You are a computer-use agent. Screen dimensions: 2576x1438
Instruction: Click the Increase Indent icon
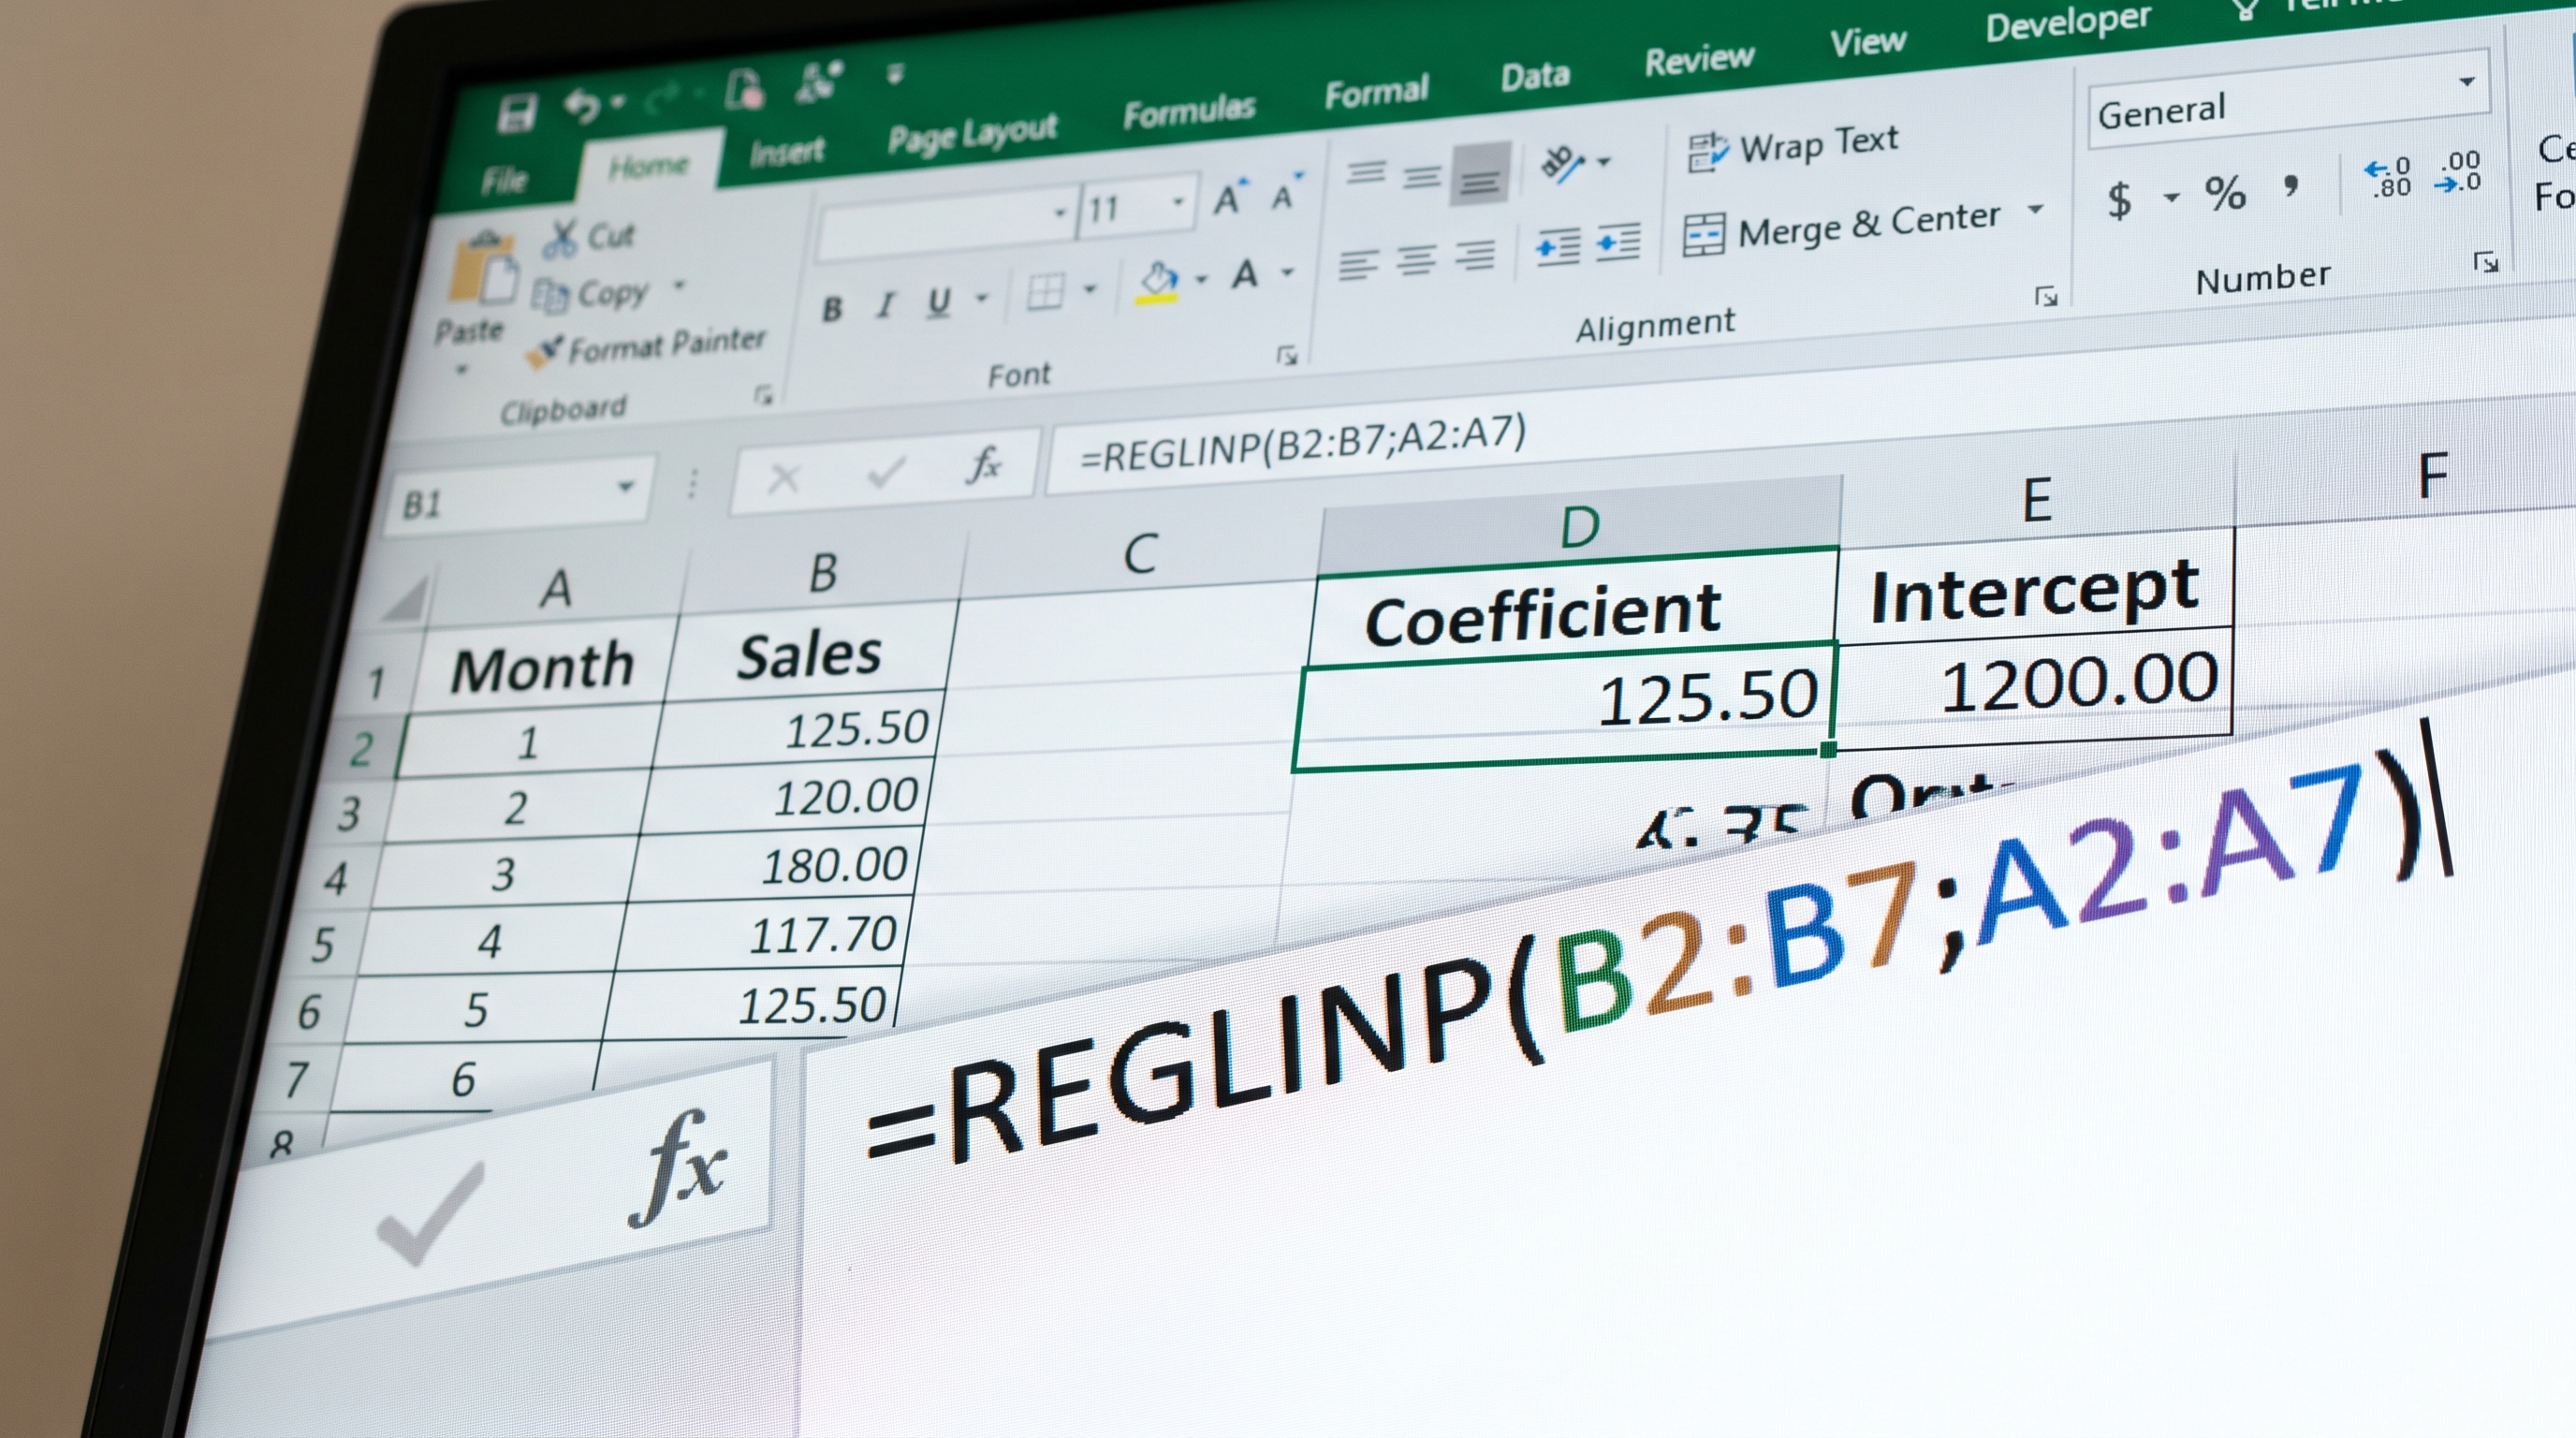pyautogui.click(x=1618, y=242)
